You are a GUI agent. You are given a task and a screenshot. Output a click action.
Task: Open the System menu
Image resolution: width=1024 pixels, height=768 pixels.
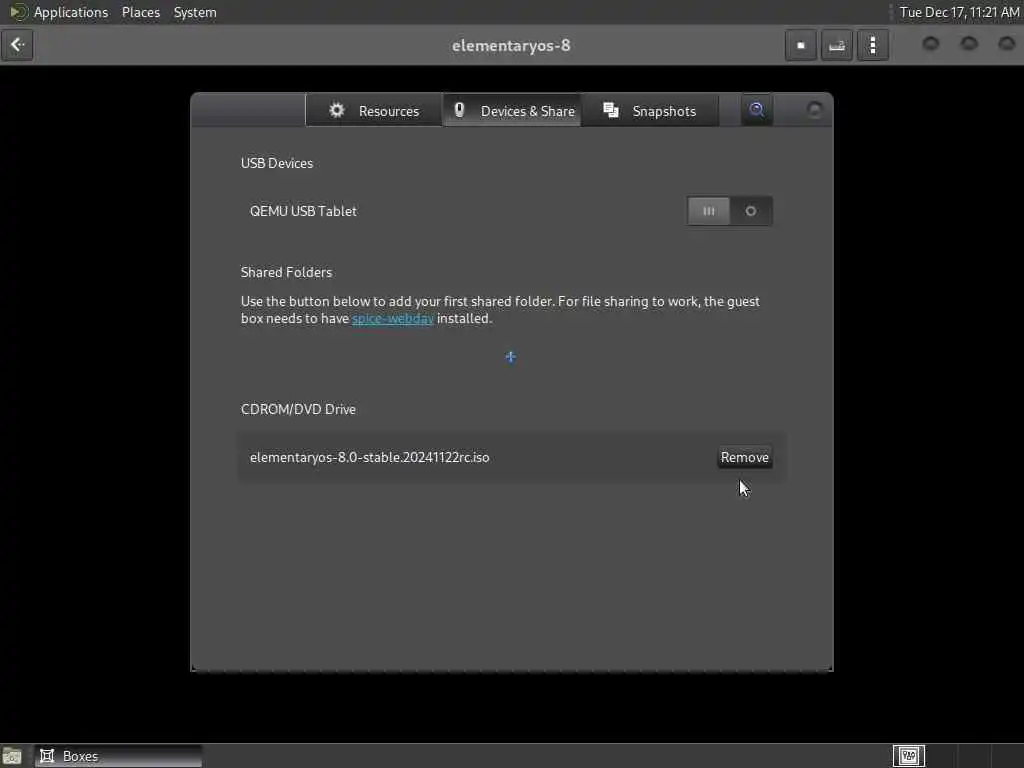(195, 12)
